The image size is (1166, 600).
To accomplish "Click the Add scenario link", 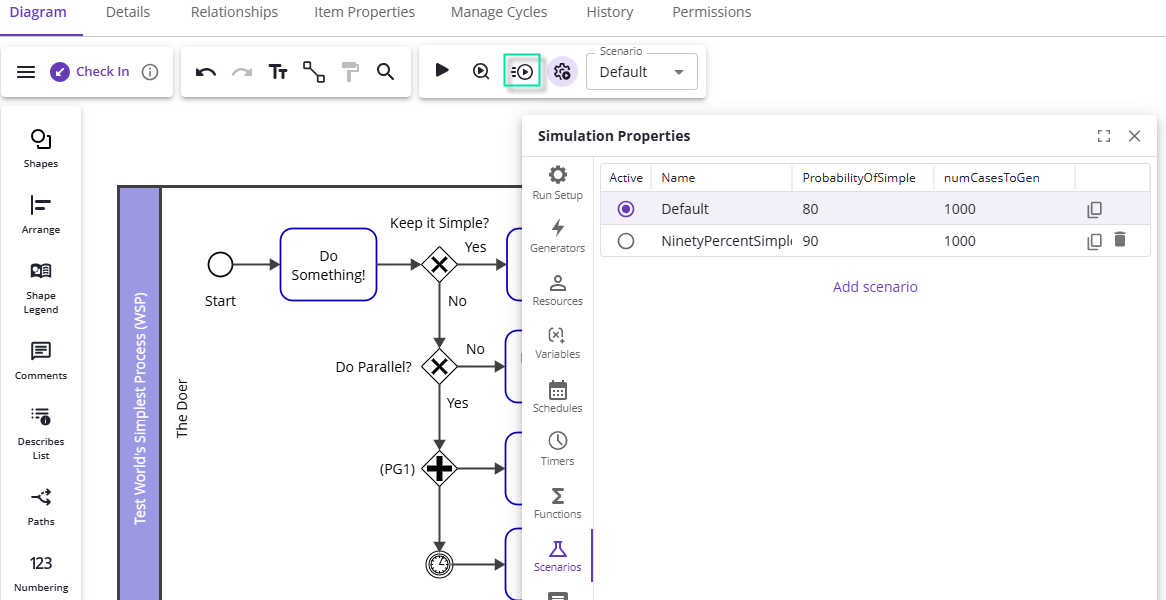I will 875,287.
